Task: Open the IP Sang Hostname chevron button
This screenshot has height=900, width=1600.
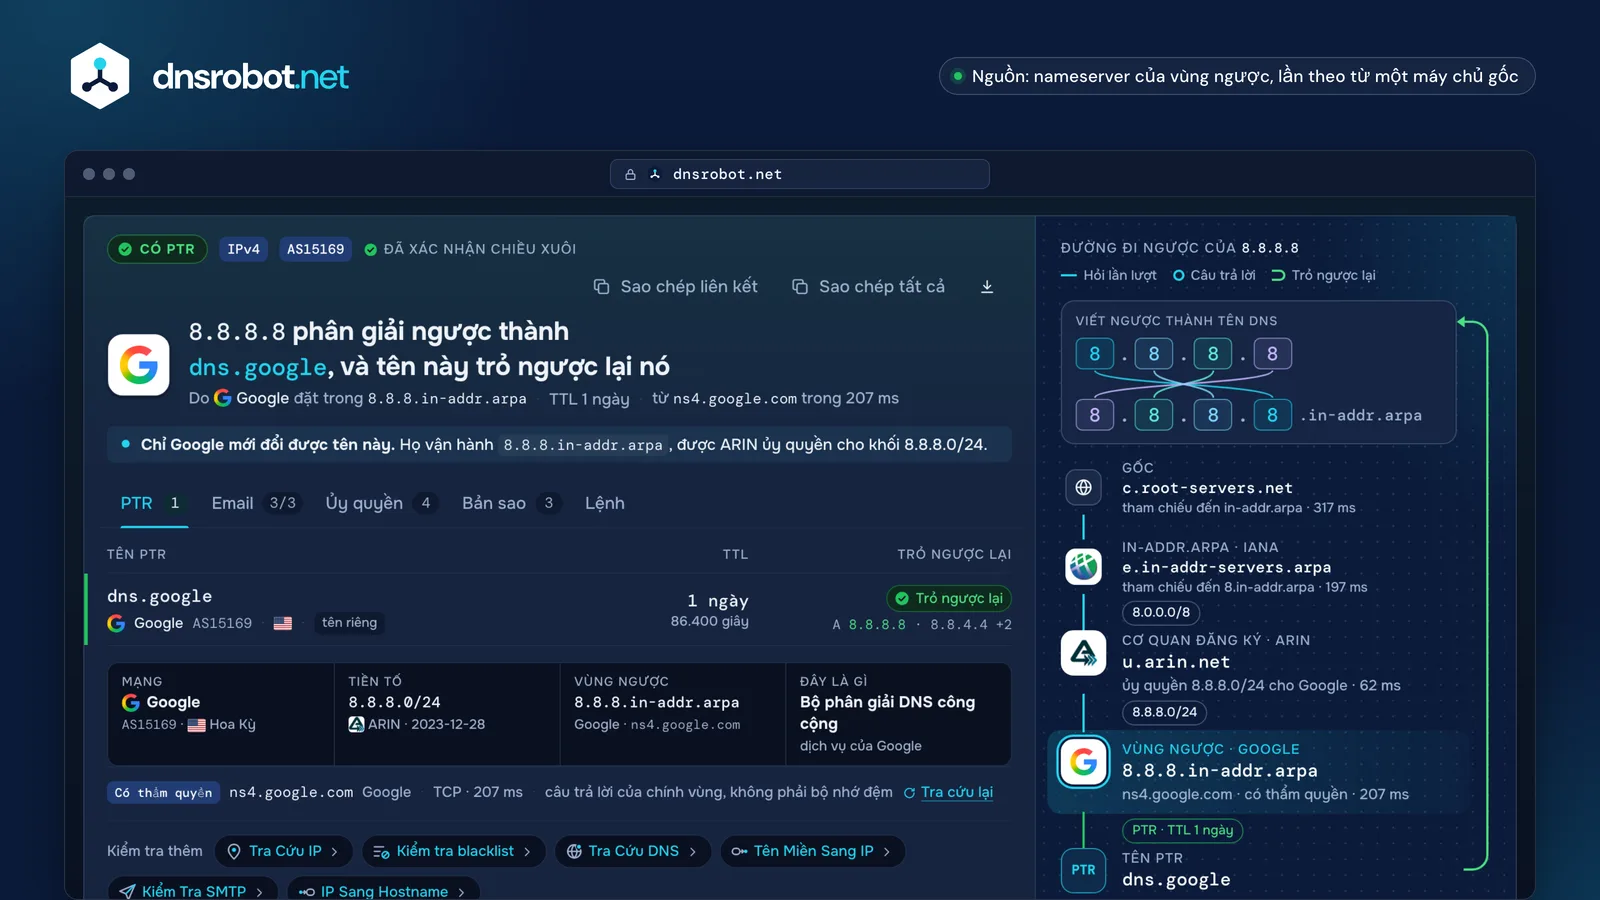Action: coord(384,890)
